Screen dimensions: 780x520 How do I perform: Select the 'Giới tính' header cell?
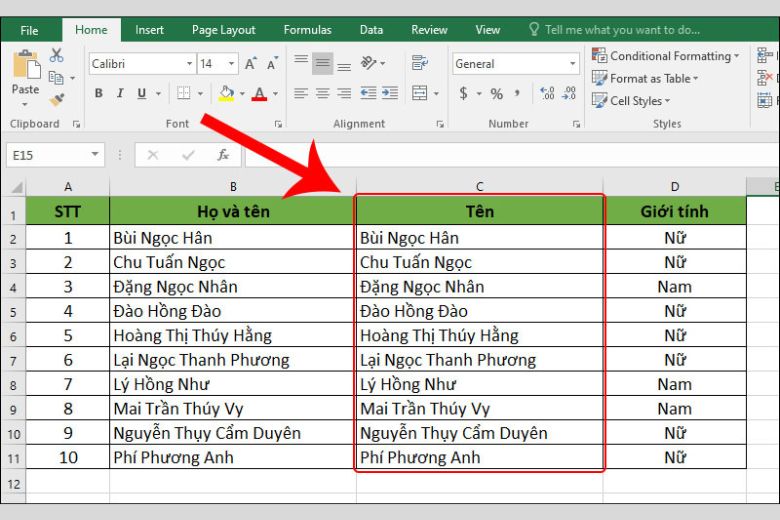[675, 211]
